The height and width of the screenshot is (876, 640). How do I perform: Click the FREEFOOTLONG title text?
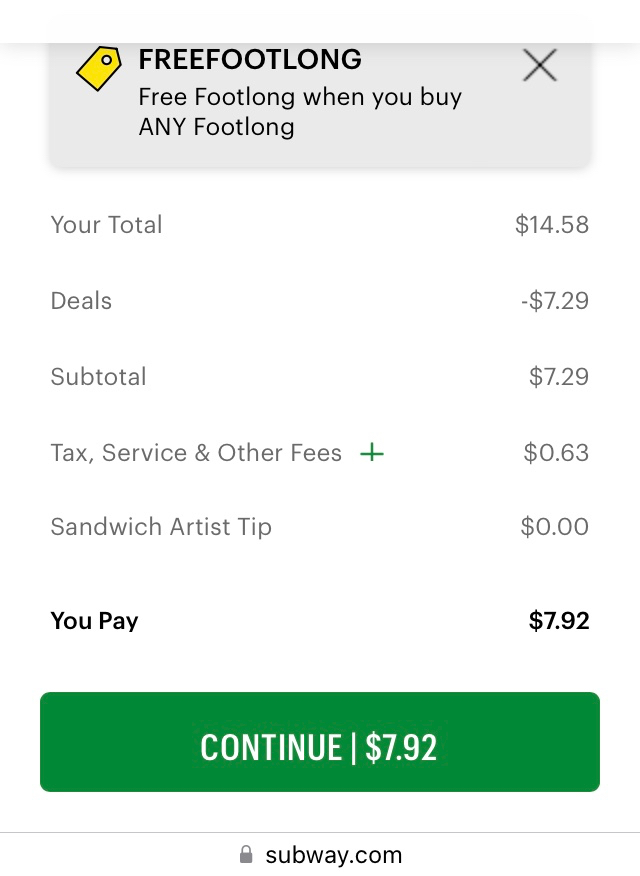click(x=250, y=60)
